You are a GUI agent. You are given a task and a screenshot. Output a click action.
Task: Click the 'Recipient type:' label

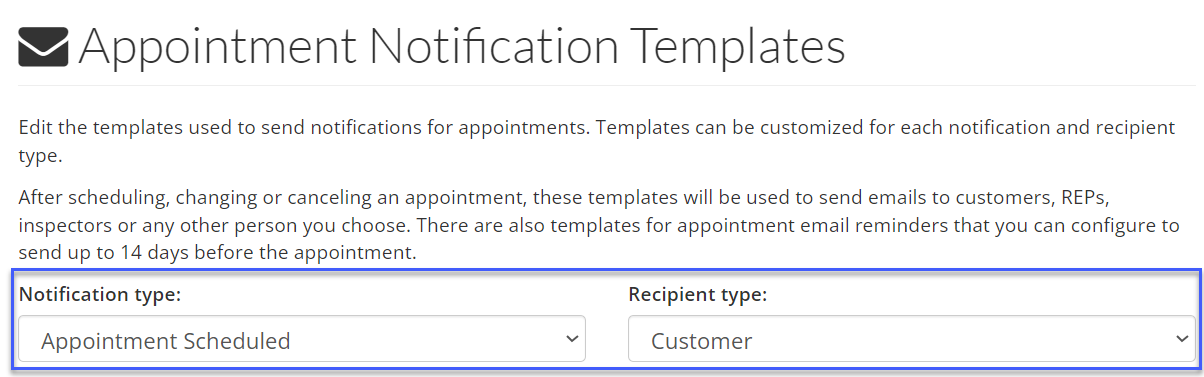coord(697,295)
